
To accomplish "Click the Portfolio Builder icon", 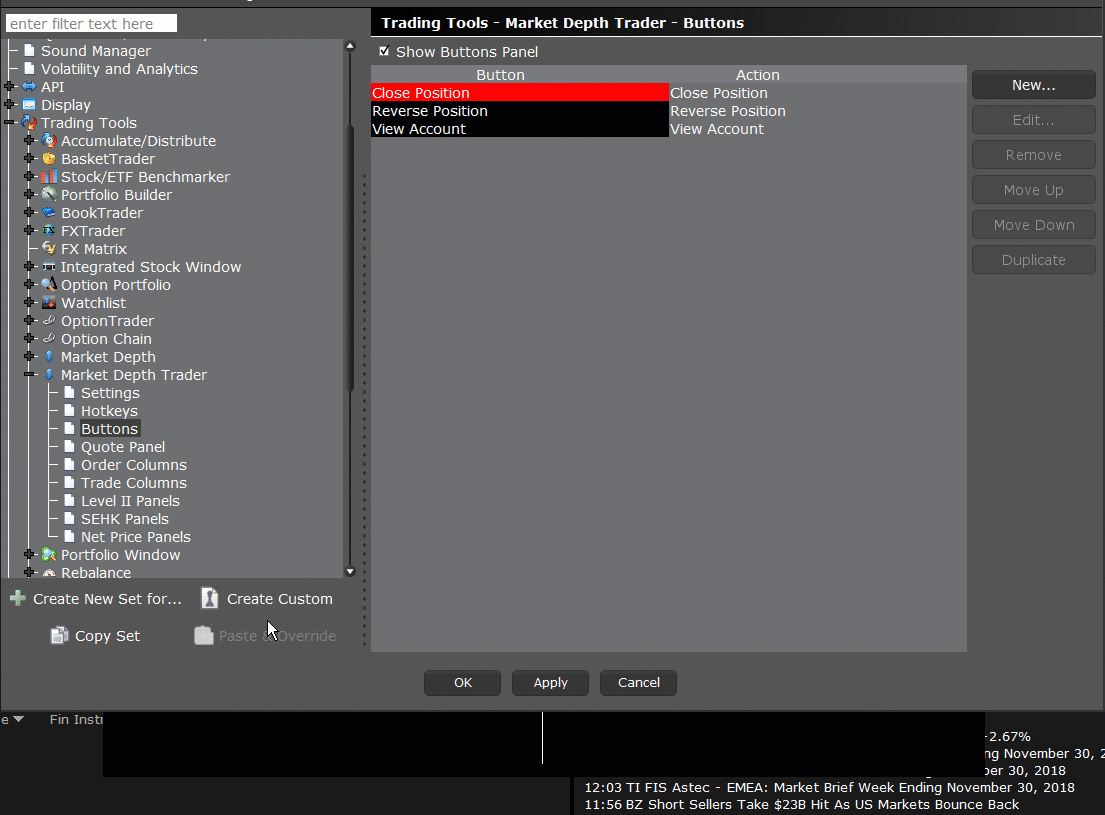I will 49,195.
